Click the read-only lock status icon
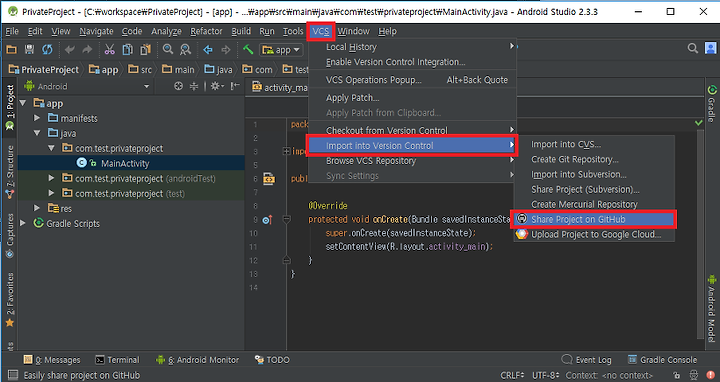The width and height of the screenshot is (720, 382). coord(677,375)
